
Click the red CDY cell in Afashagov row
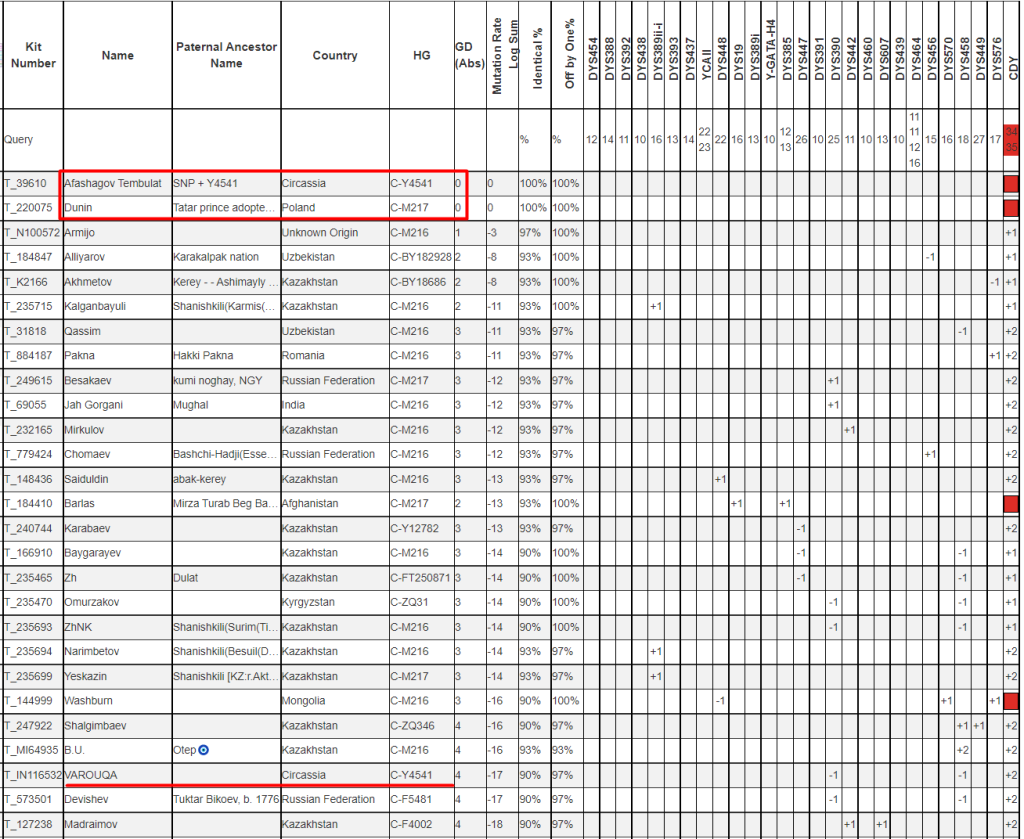click(x=1010, y=184)
